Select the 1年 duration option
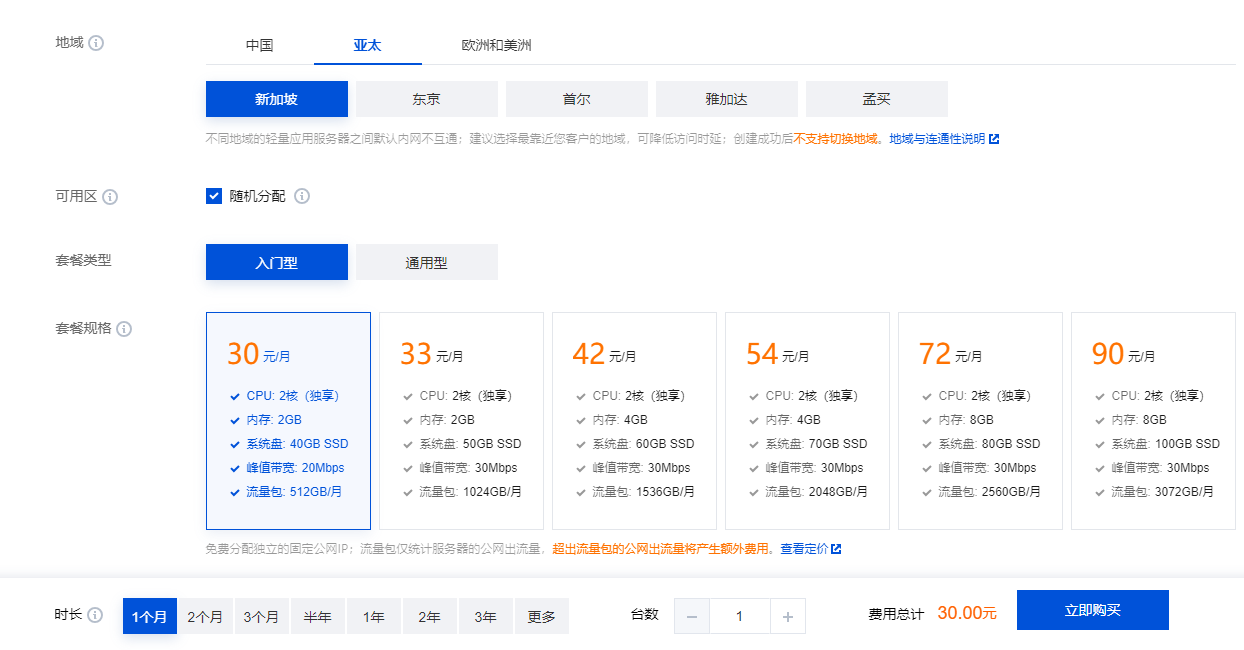This screenshot has height=650, width=1244. pyautogui.click(x=373, y=617)
